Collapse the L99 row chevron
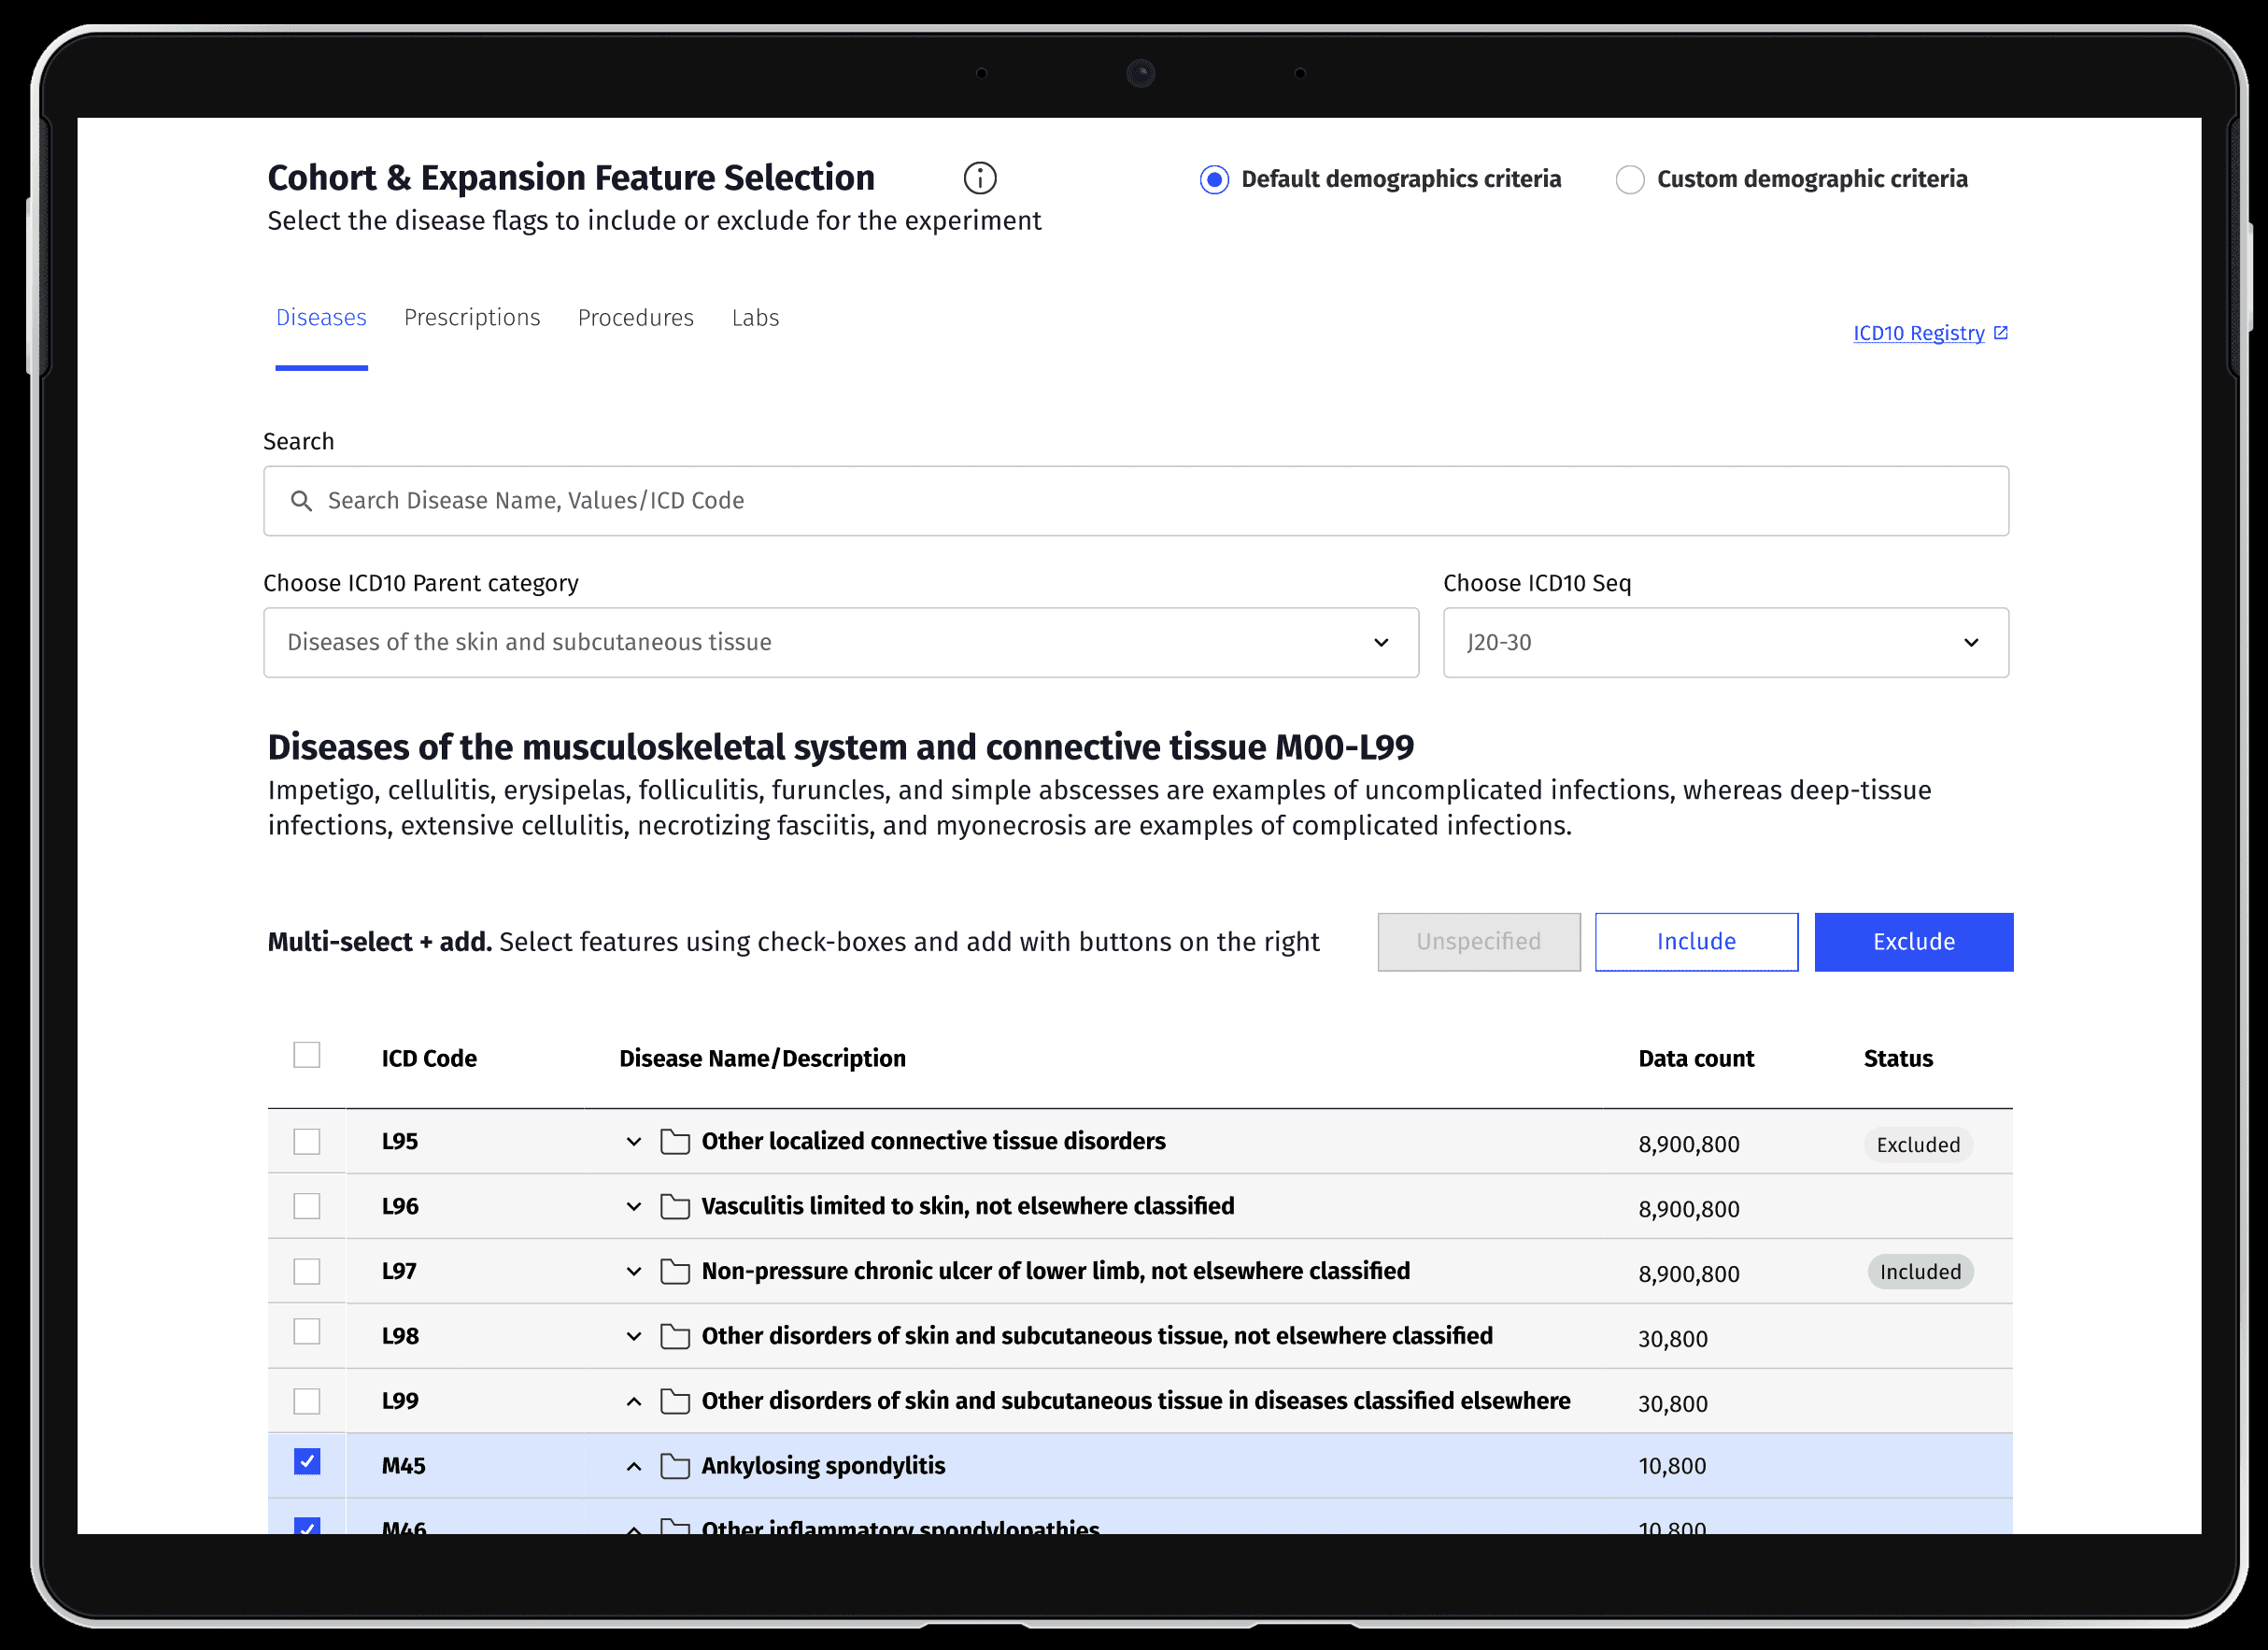This screenshot has height=1650, width=2268. click(x=634, y=1402)
